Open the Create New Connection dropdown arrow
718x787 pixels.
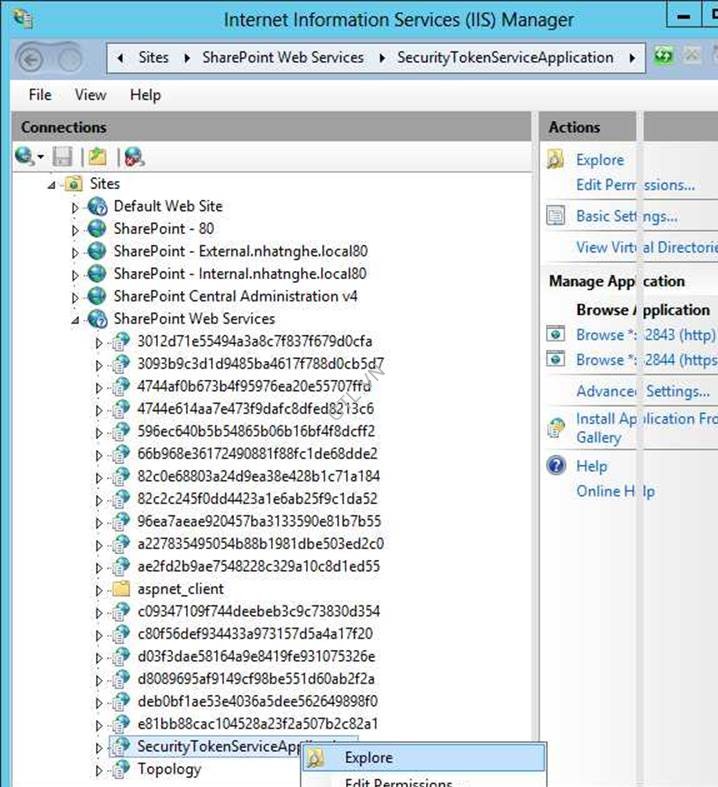[x=40, y=158]
